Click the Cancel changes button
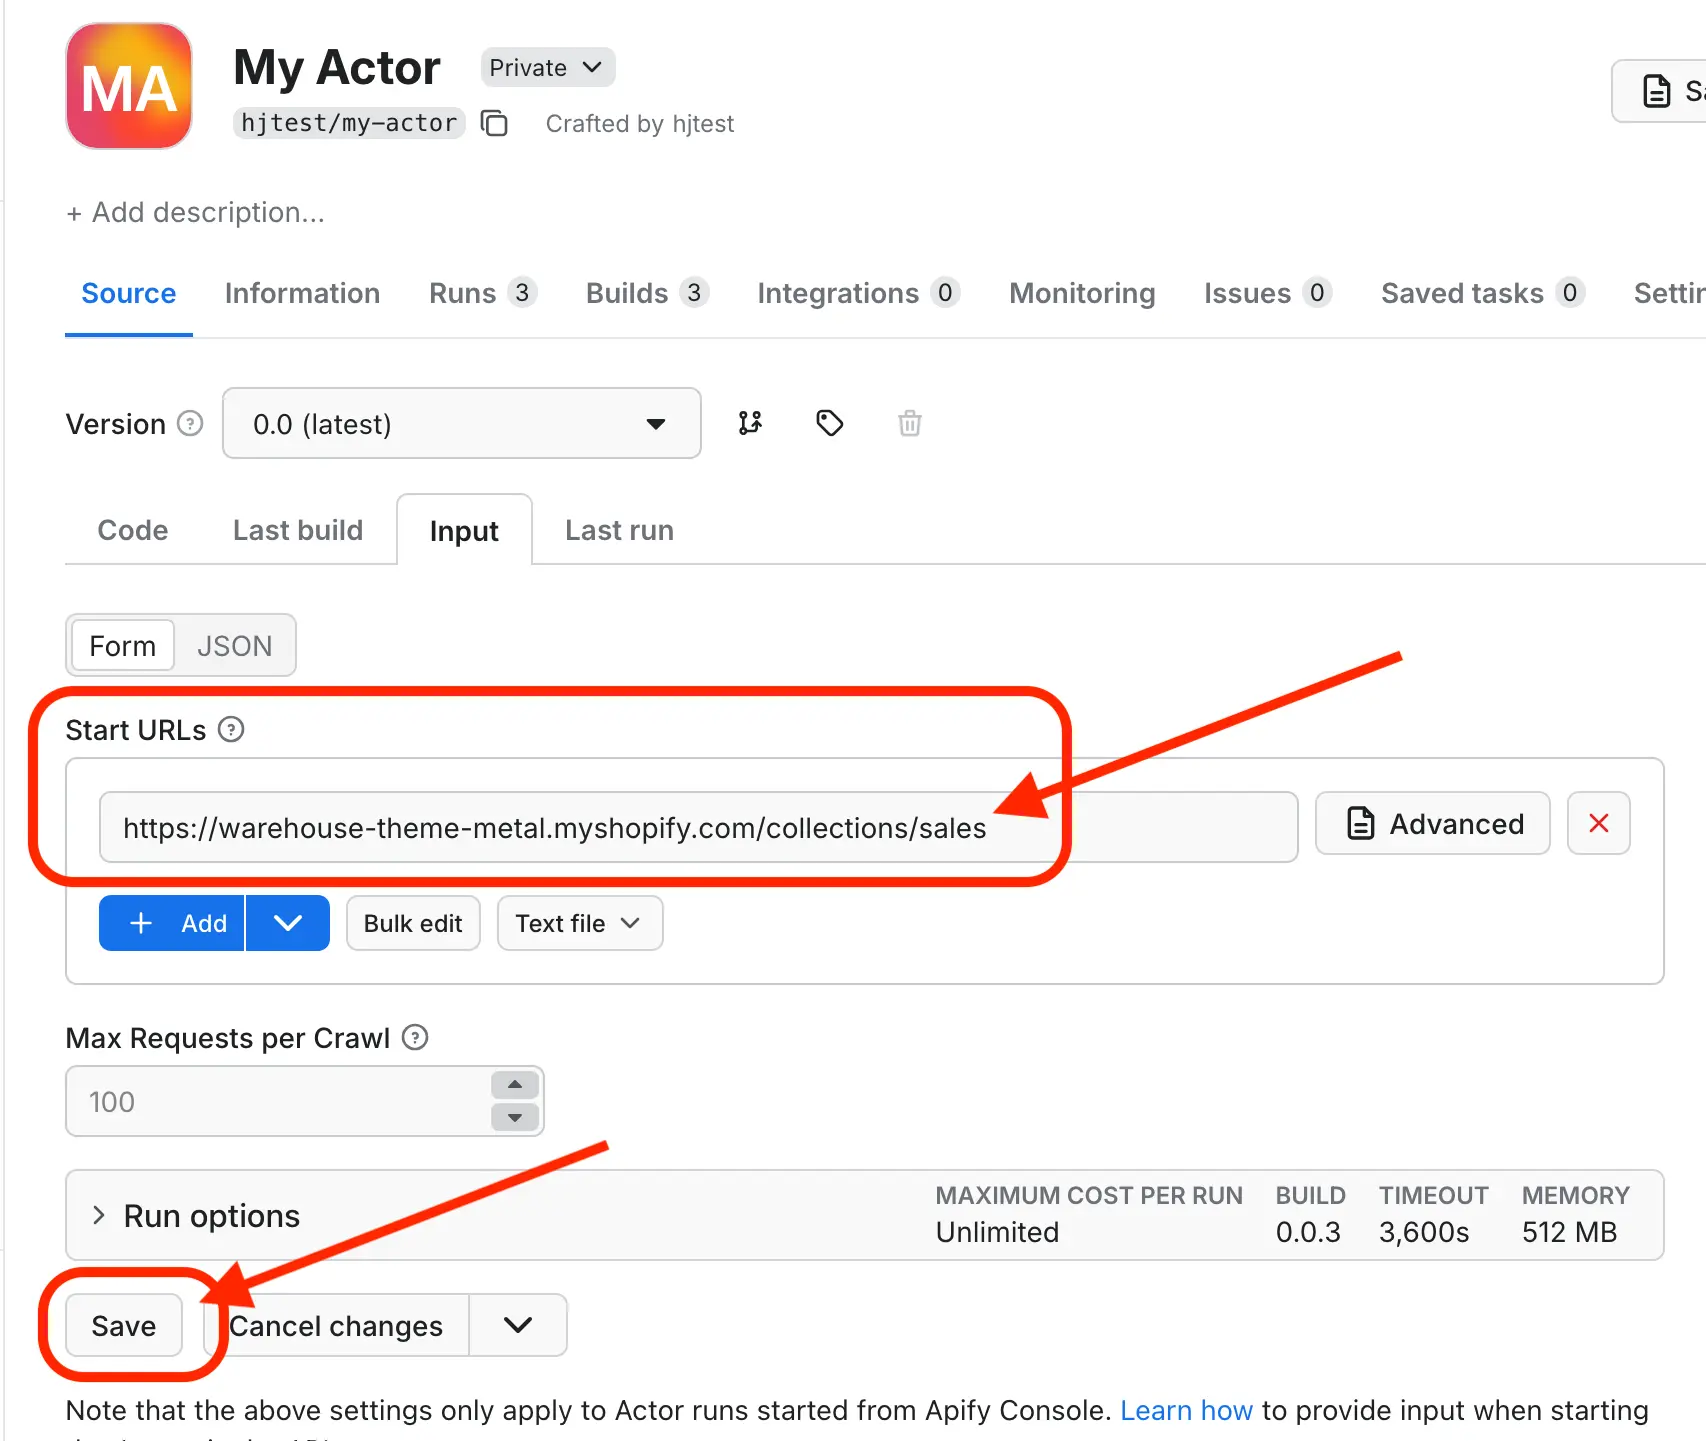Viewport: 1706px width, 1441px height. (x=336, y=1325)
